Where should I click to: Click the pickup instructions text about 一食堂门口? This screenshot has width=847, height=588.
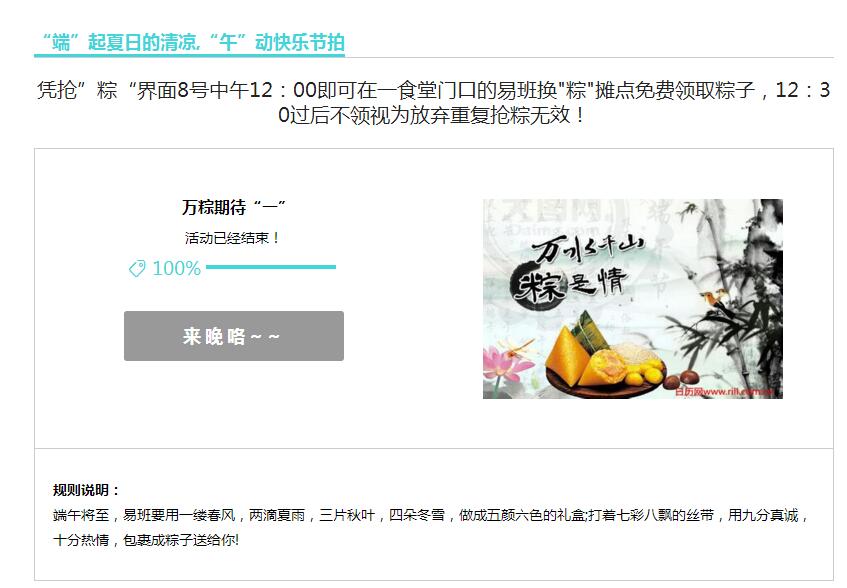pos(433,102)
